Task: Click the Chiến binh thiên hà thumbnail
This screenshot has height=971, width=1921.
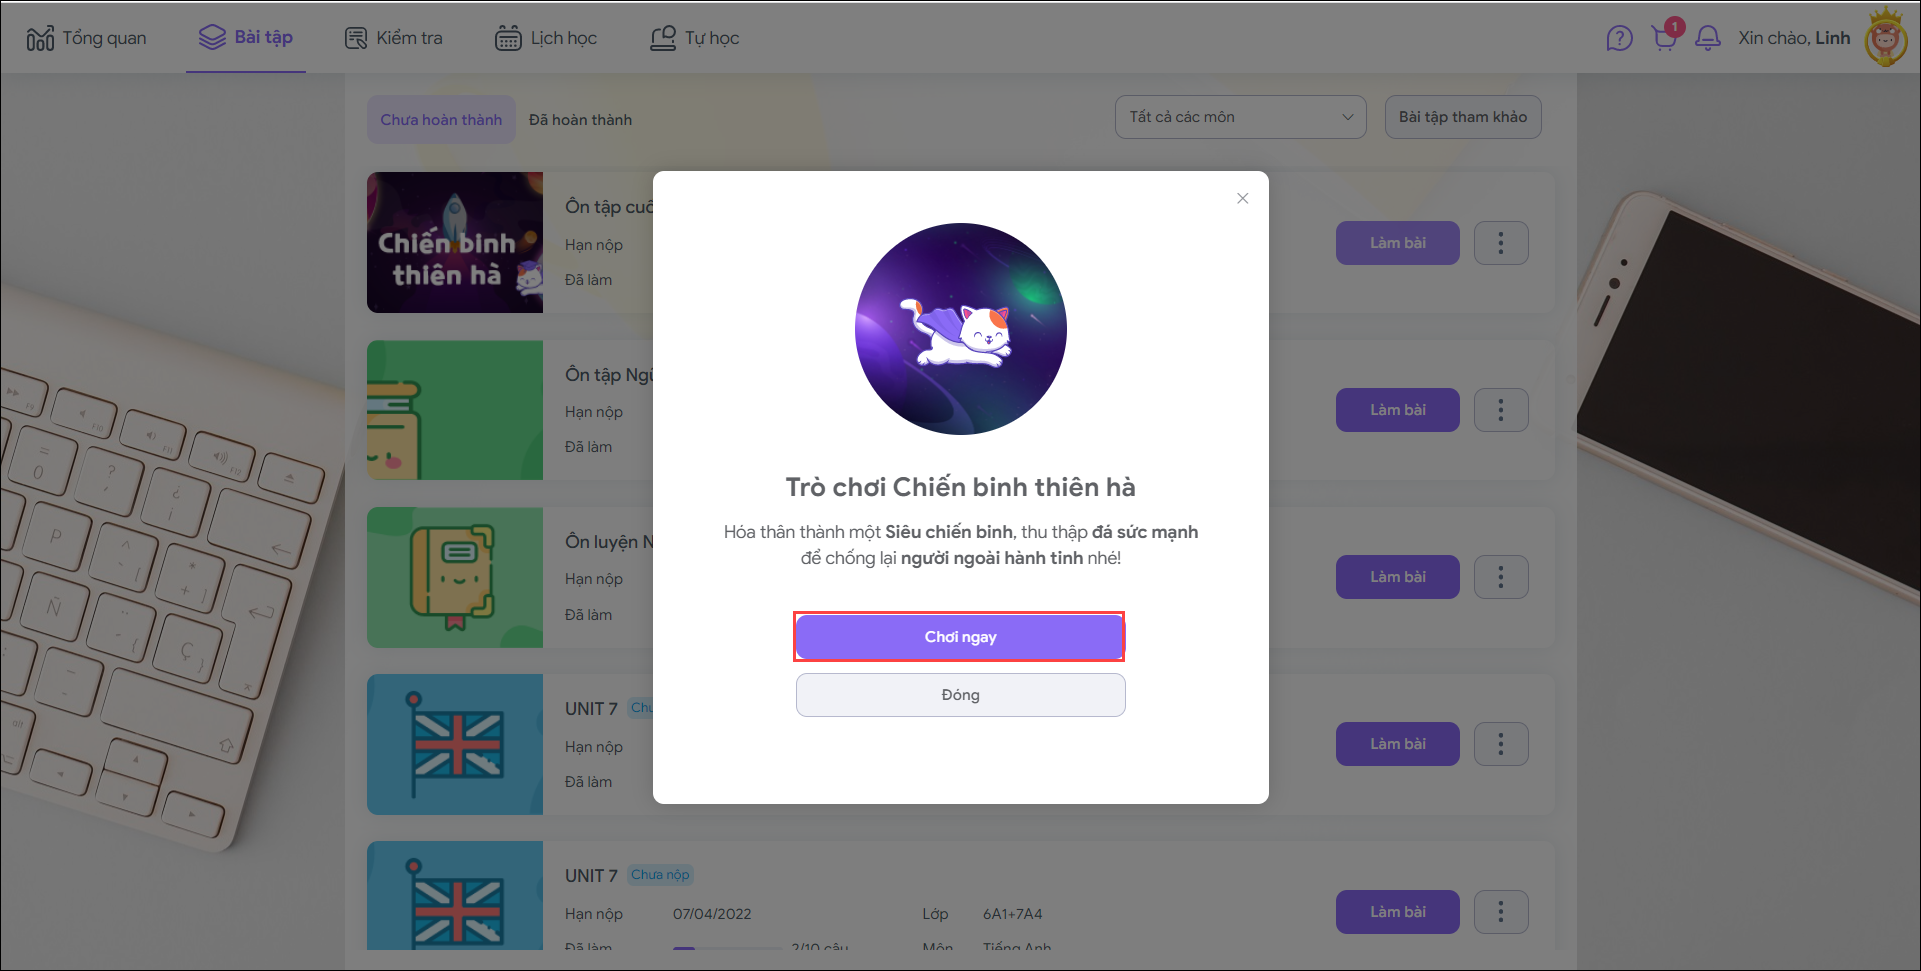Action: click(x=455, y=242)
